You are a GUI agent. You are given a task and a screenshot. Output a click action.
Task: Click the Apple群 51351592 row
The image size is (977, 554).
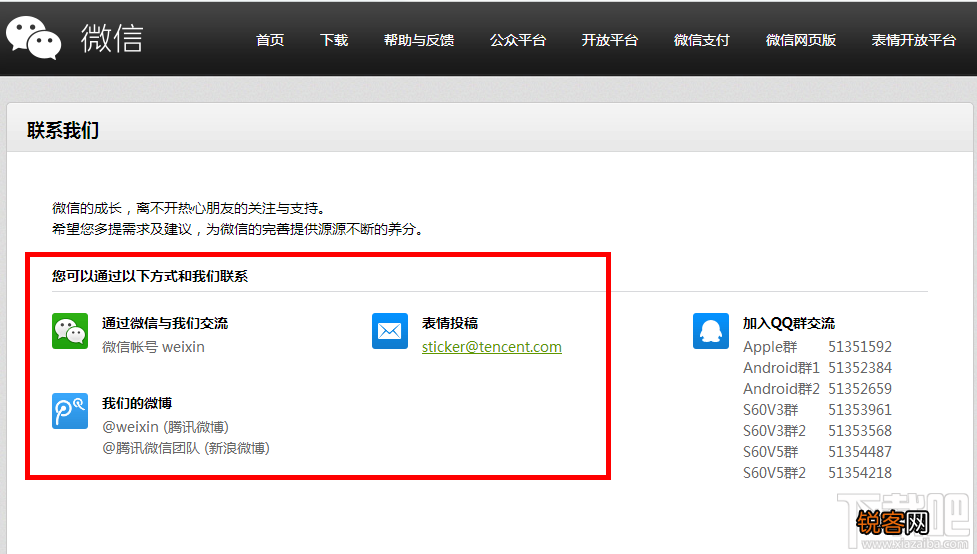pyautogui.click(x=817, y=347)
